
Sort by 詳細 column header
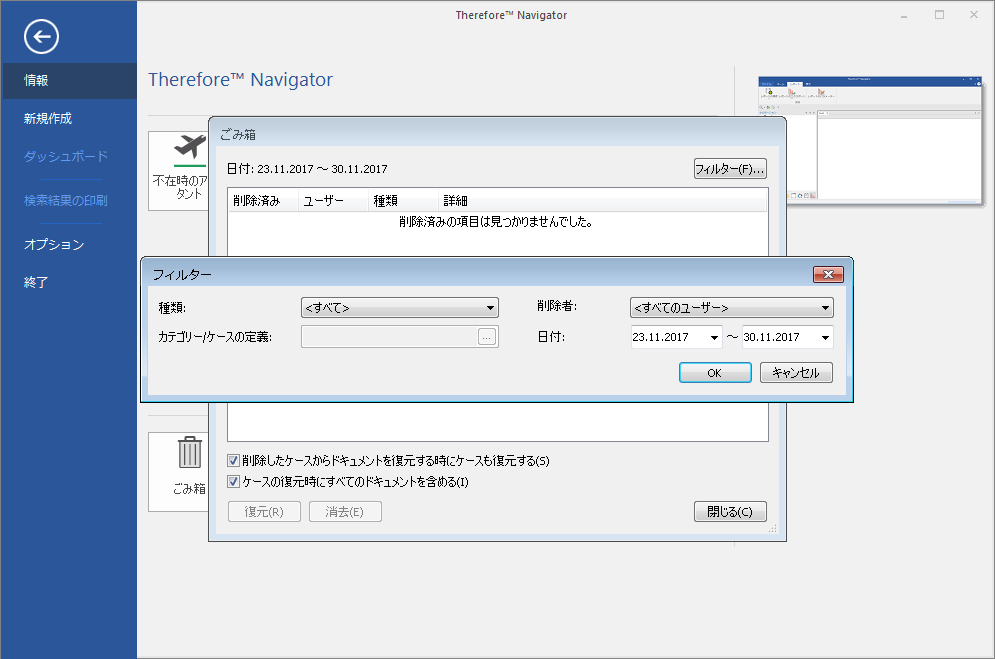[602, 200]
